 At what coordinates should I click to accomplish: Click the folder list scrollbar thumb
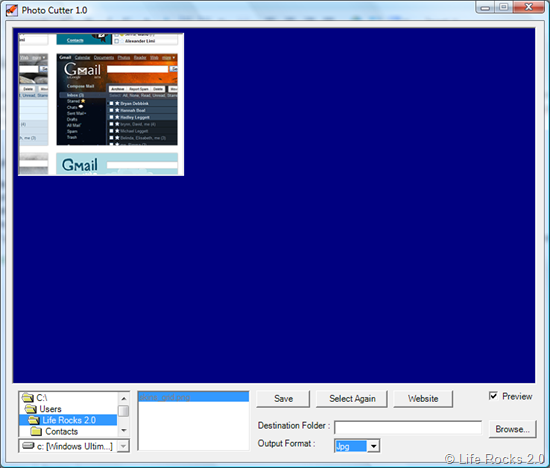[x=123, y=411]
